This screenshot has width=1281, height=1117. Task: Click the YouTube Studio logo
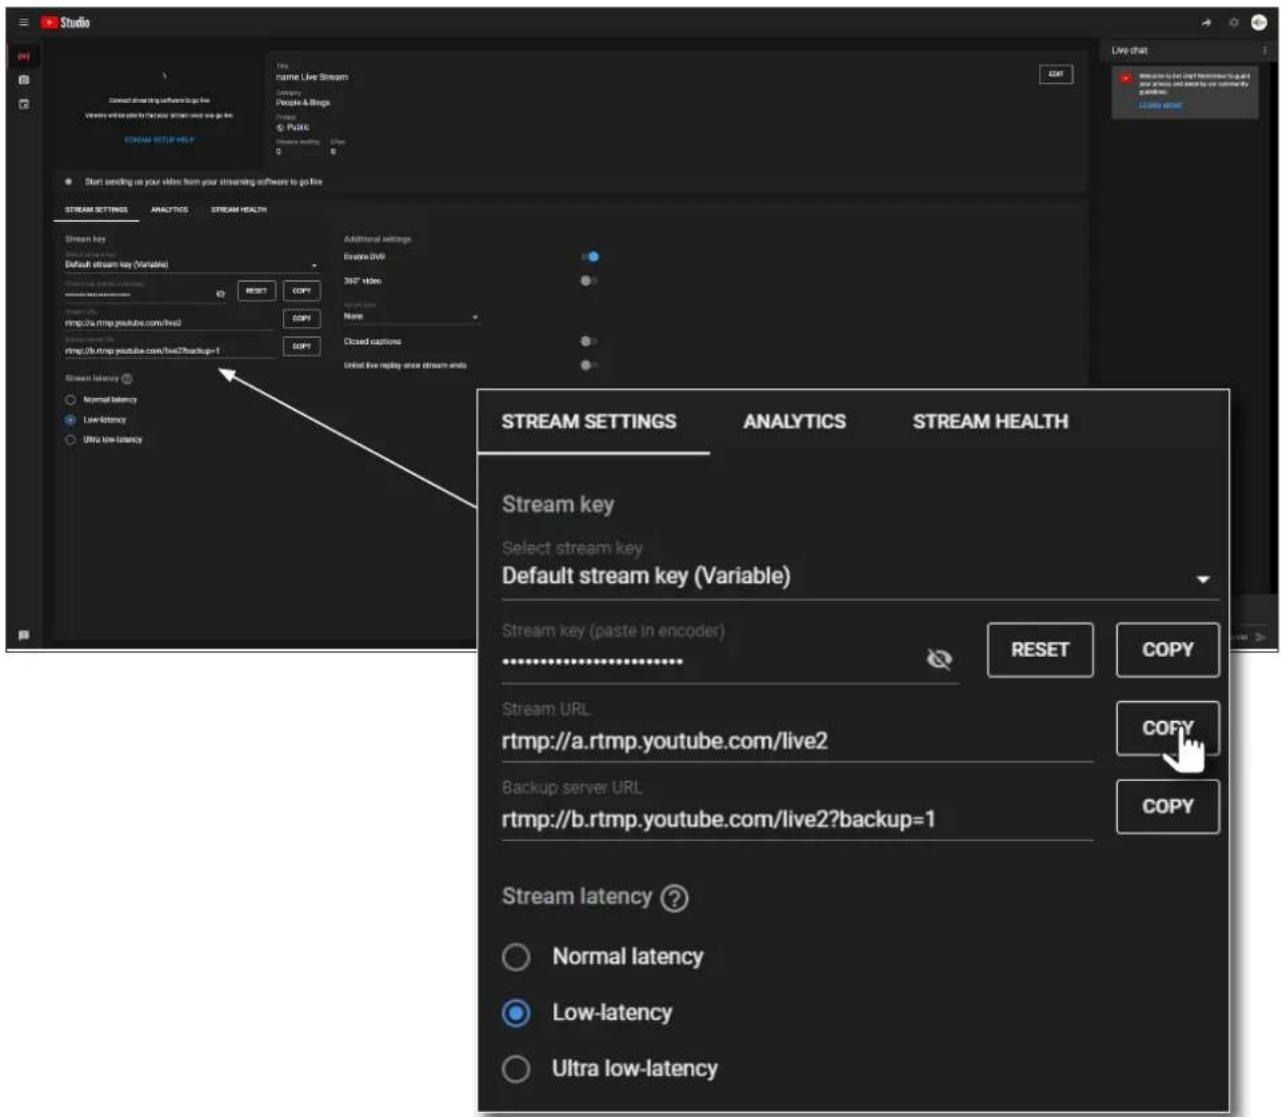pos(66,22)
